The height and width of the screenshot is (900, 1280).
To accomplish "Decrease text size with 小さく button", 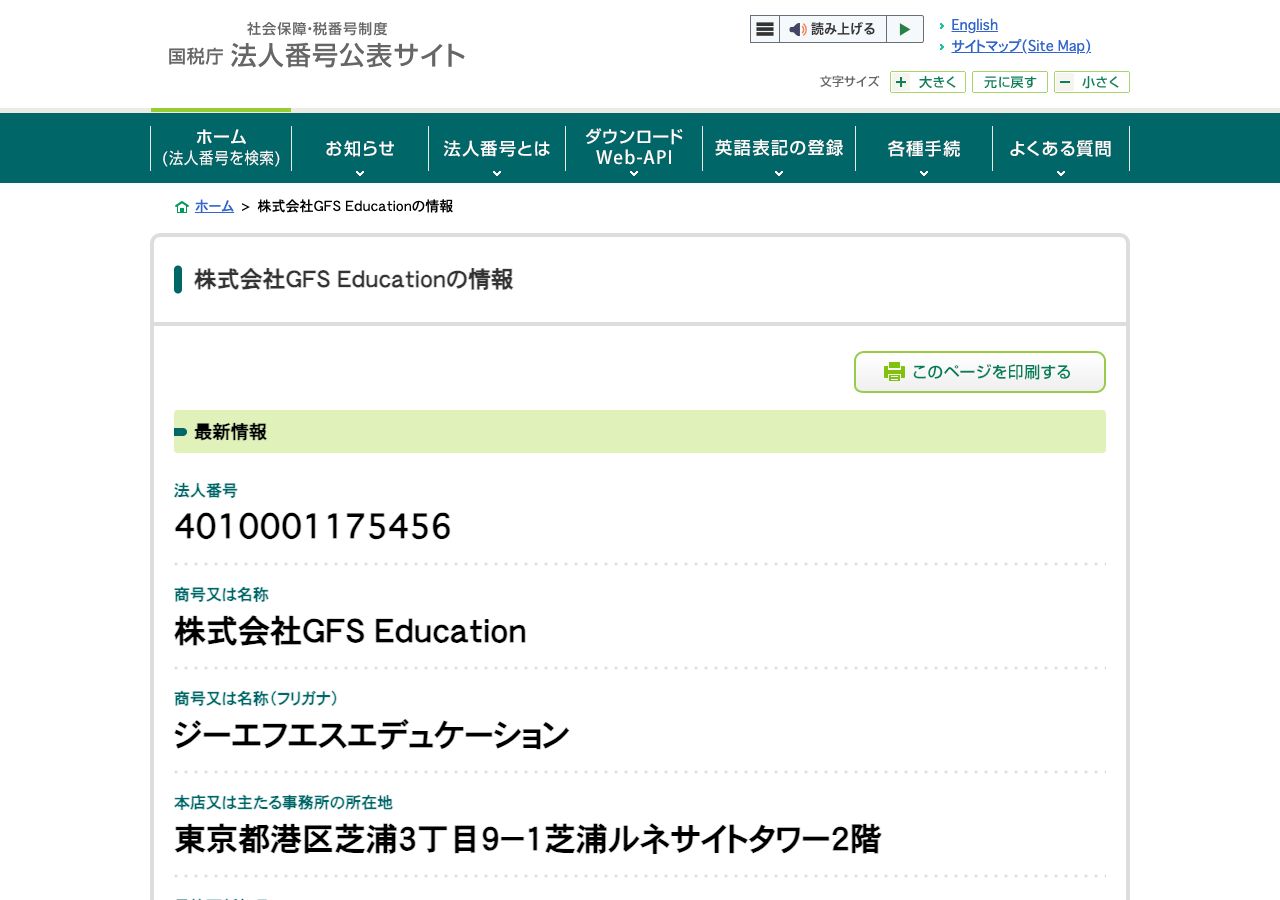I will [1092, 82].
